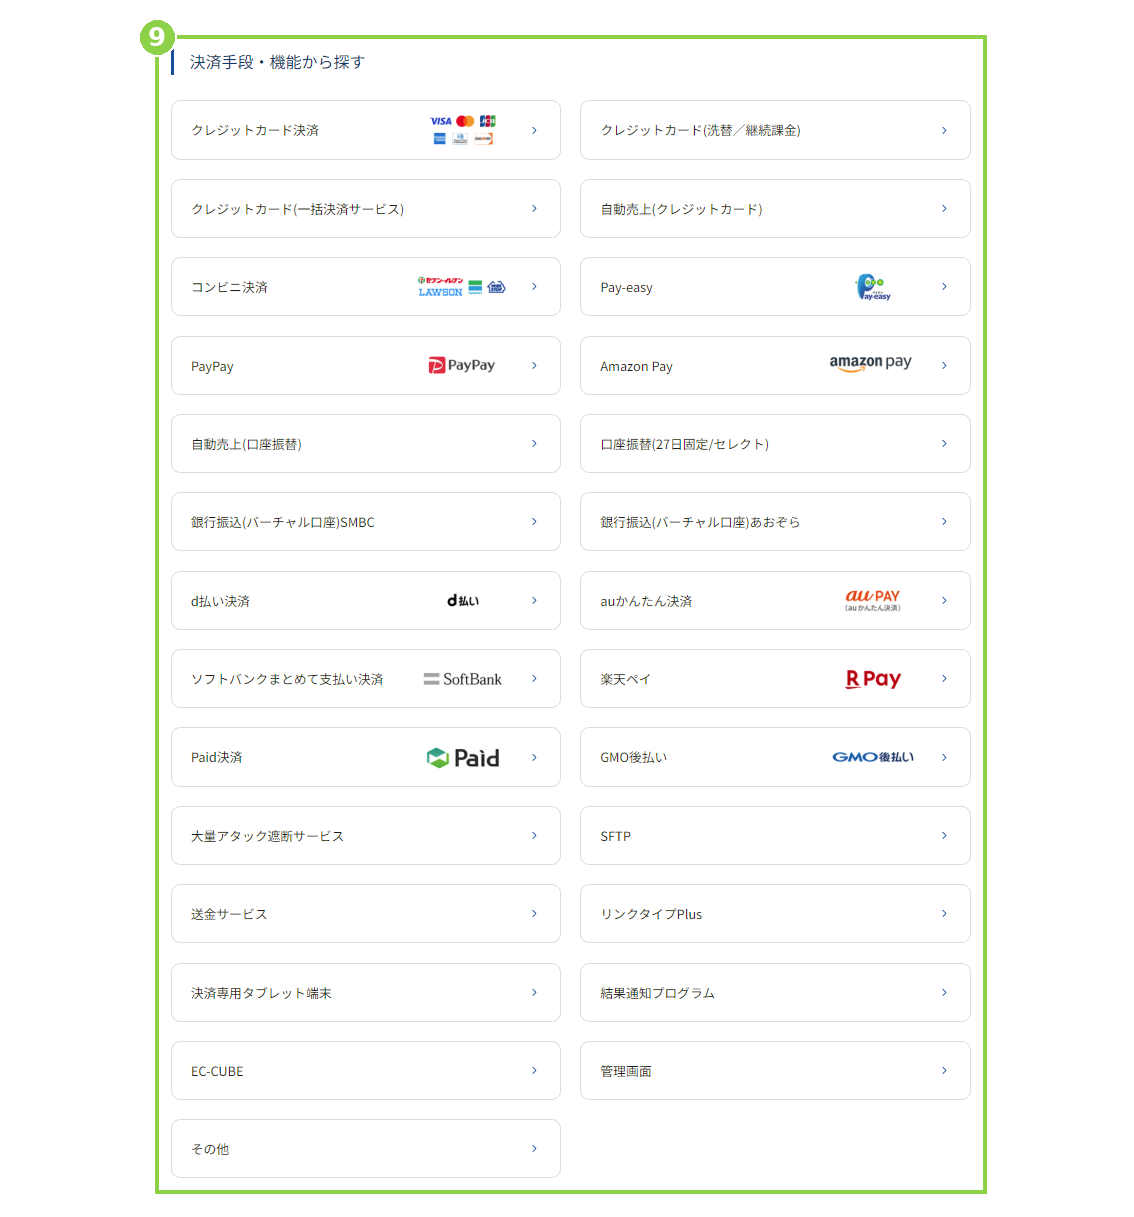This screenshot has height=1217, width=1134.
Task: Open the SFTP category
Action: point(775,836)
